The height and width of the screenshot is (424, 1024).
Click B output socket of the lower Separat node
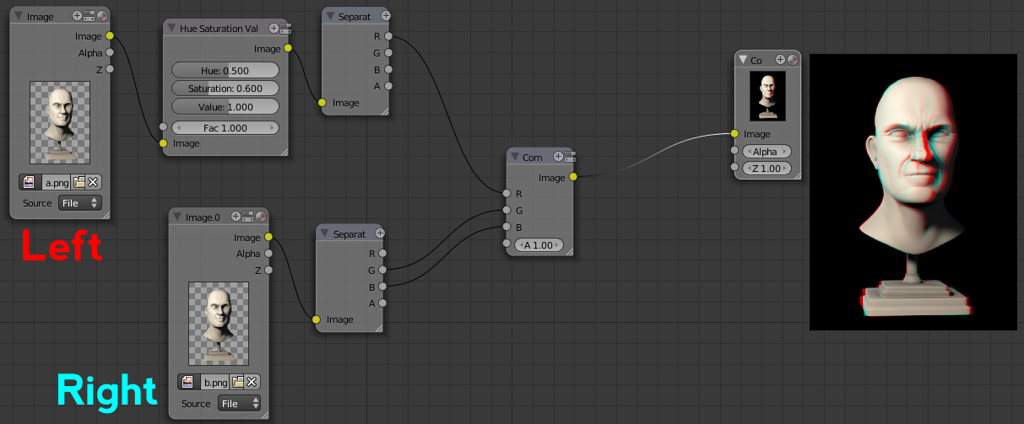[383, 286]
